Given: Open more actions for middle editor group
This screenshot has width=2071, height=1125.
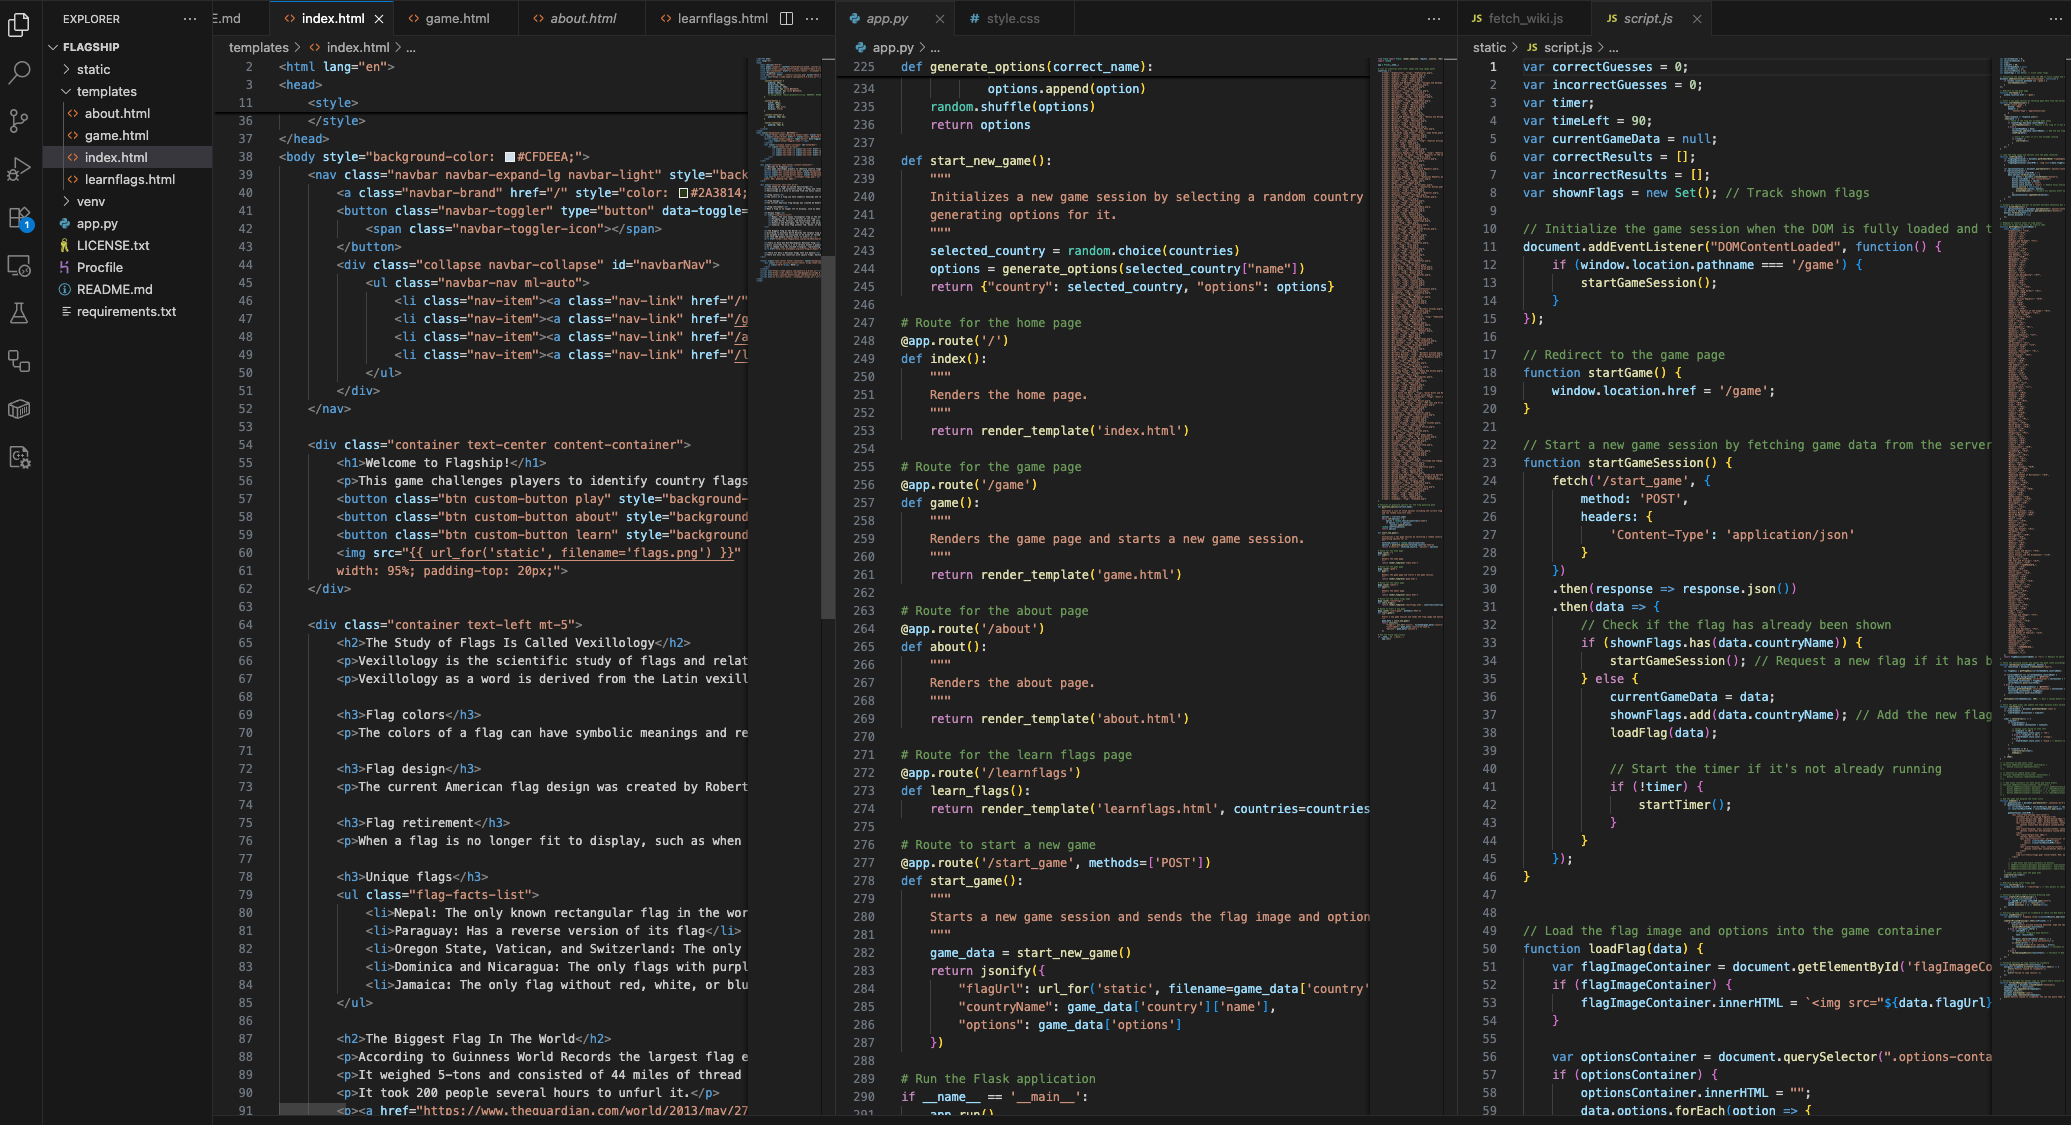Looking at the screenshot, I should tap(1434, 18).
